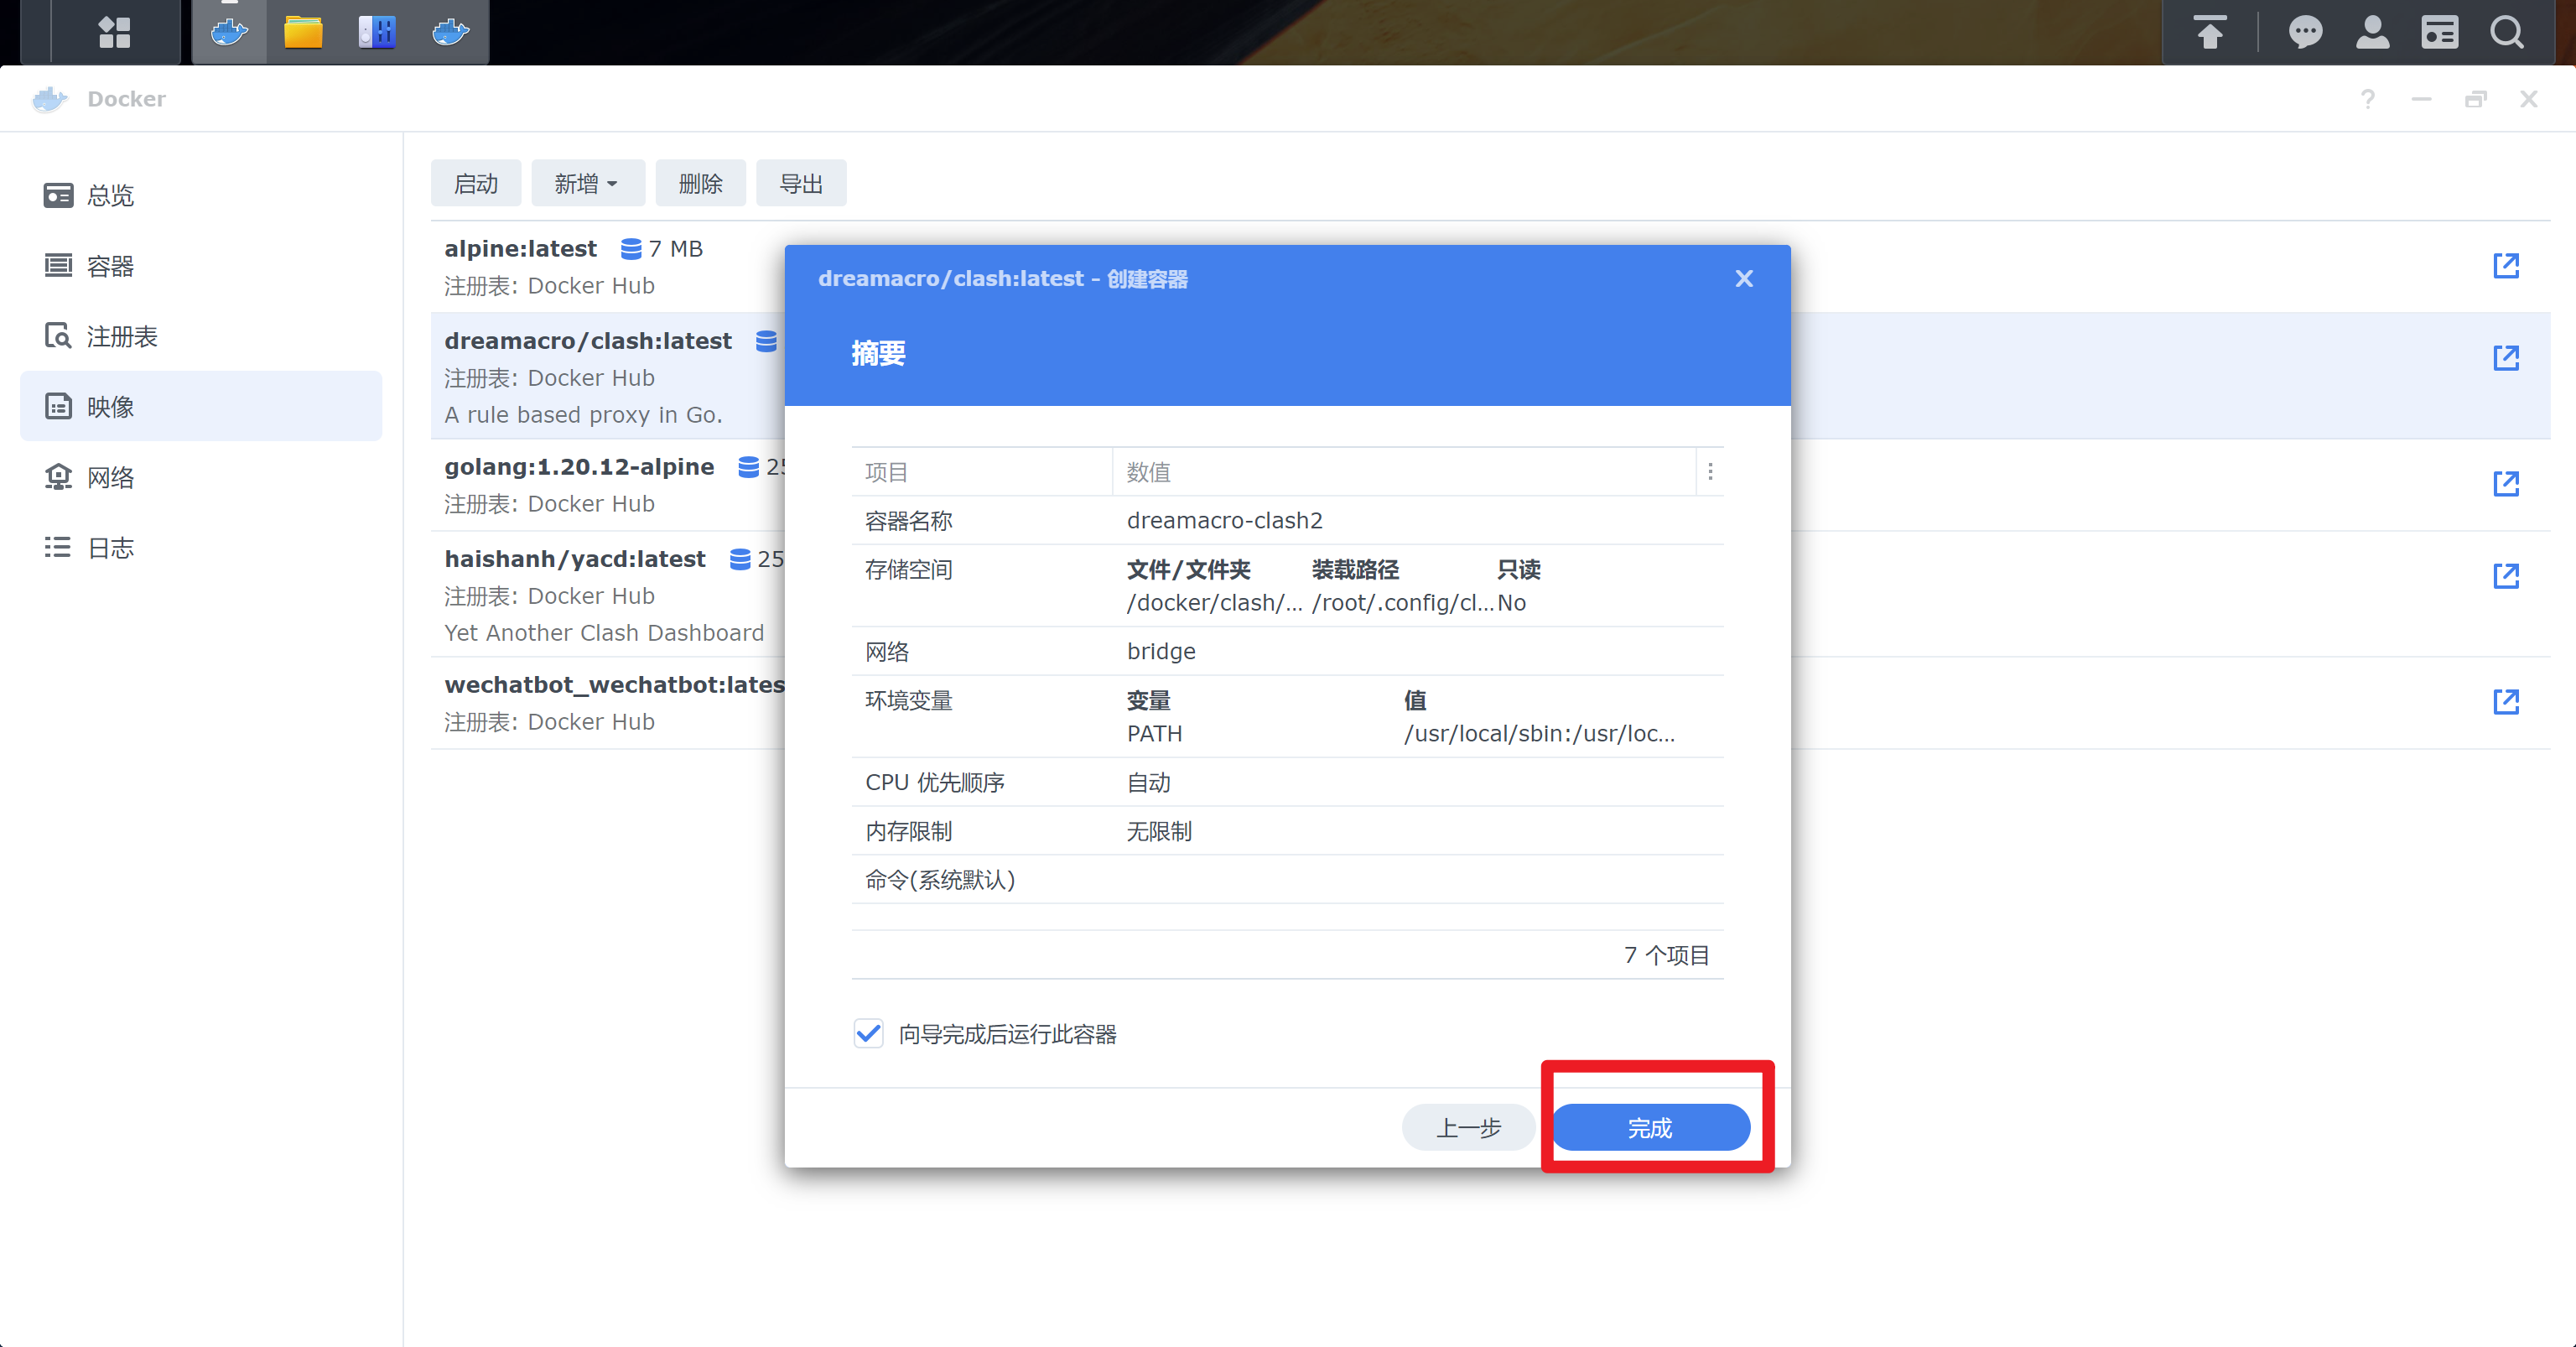Click 完成 to finish the wizard
The height and width of the screenshot is (1347, 2576).
pos(1650,1128)
